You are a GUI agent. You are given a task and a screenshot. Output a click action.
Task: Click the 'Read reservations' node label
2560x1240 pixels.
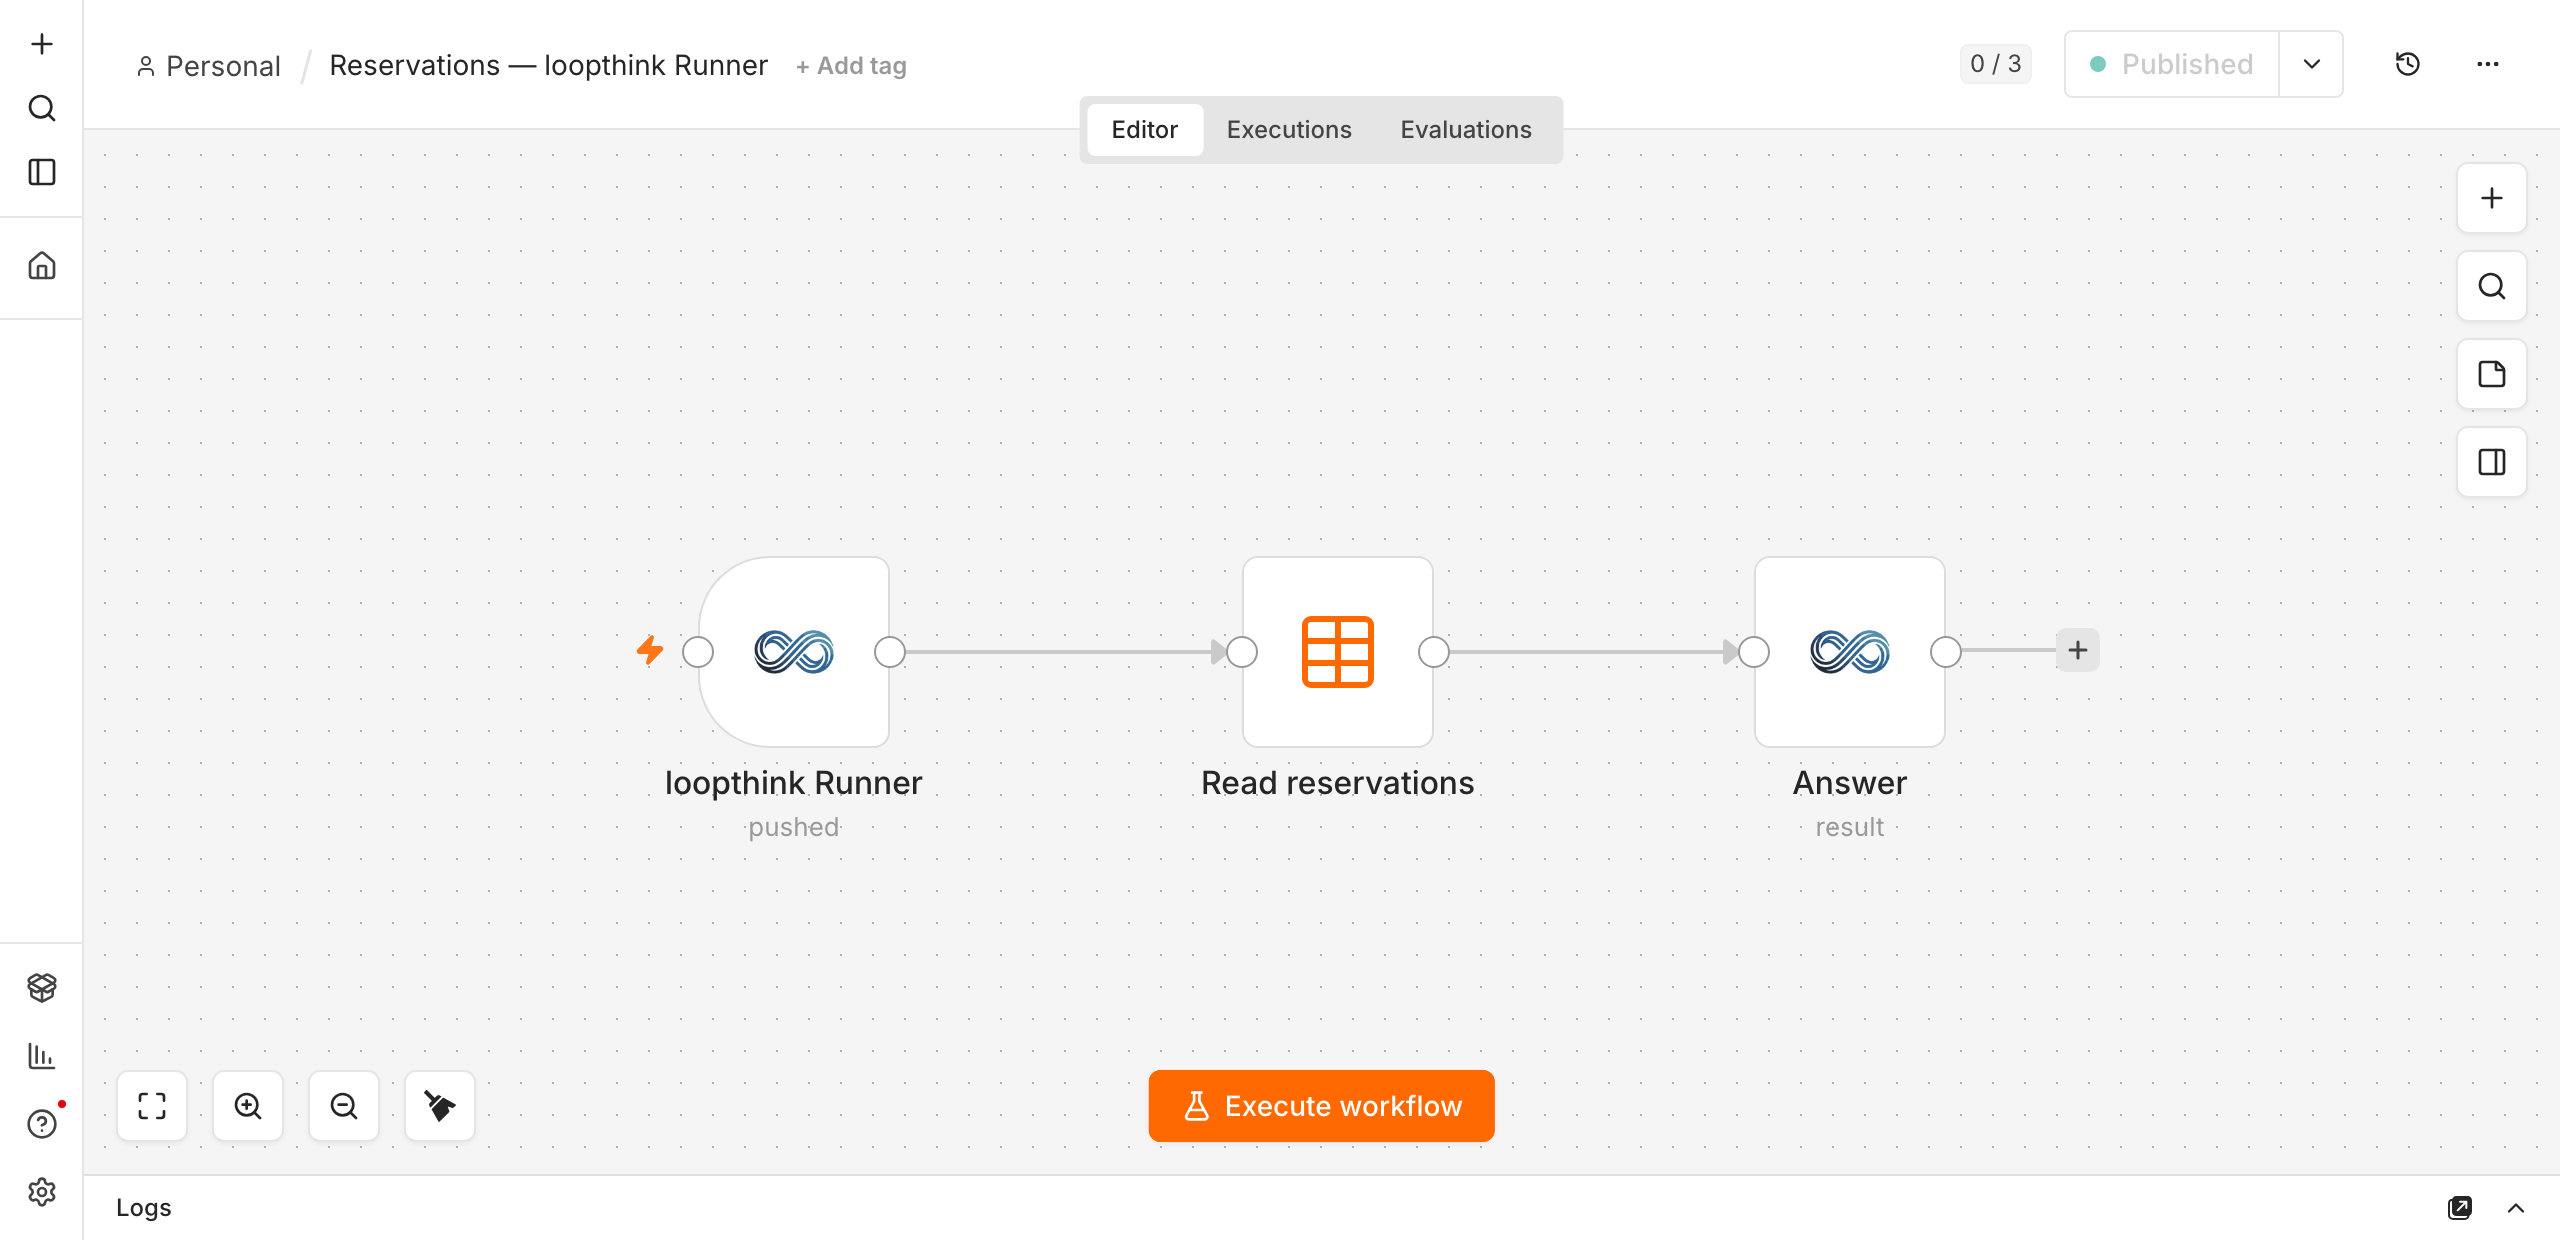click(1338, 783)
